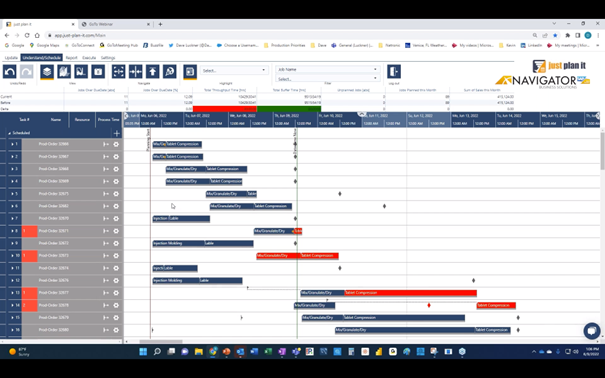The height and width of the screenshot is (378, 605).
Task: Click the bookmark star in address bar
Action: coord(555,35)
